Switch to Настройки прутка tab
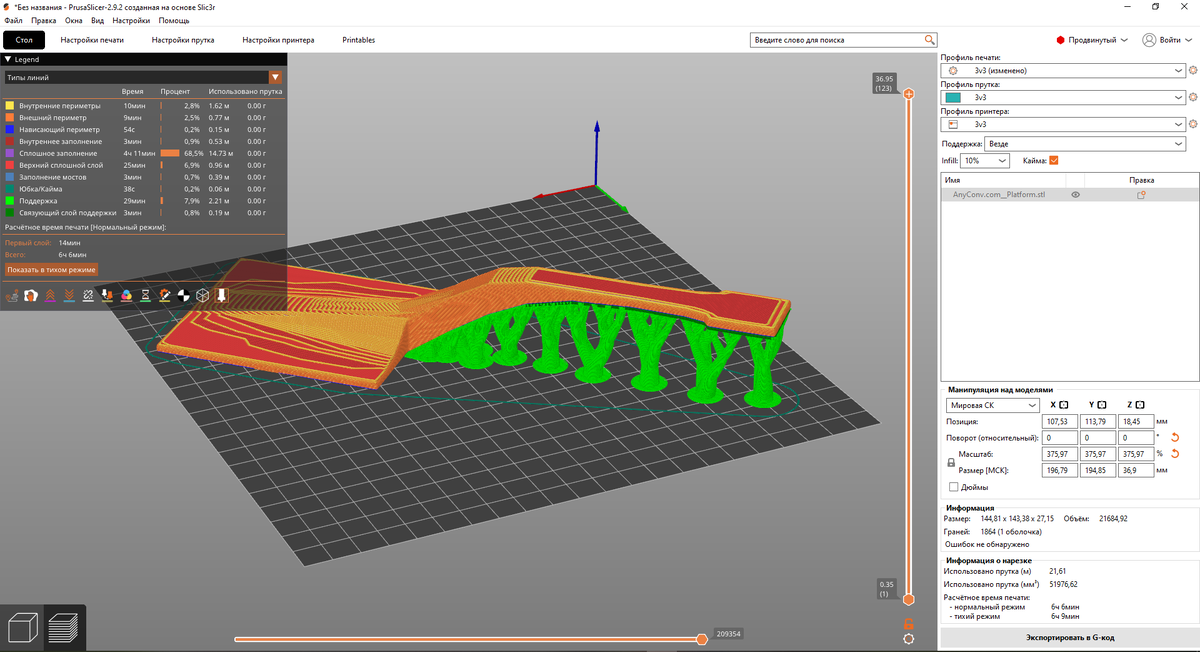Screen dimensions: 1200x652 click(183, 40)
